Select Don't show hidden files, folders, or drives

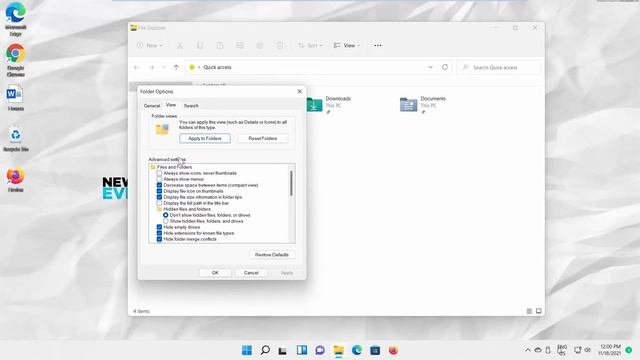pyautogui.click(x=166, y=215)
